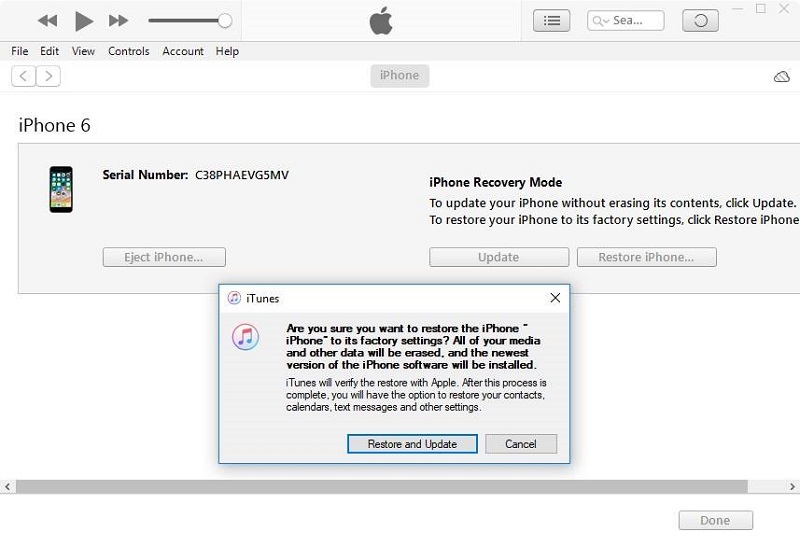Close the main iTunes window
This screenshot has height=546, width=800.
coord(784,9)
